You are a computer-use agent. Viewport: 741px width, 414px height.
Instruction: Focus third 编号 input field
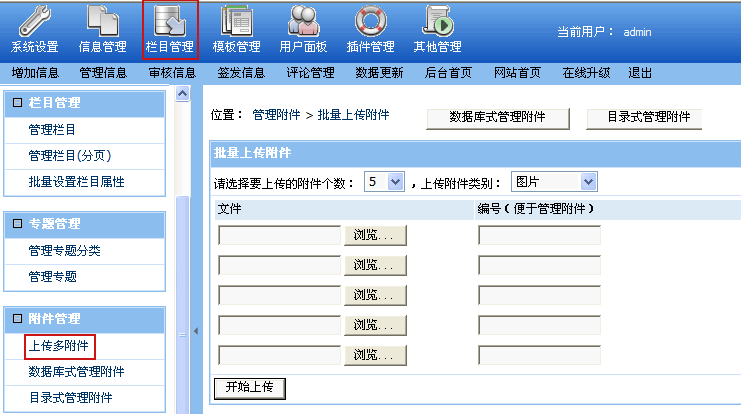coord(539,295)
